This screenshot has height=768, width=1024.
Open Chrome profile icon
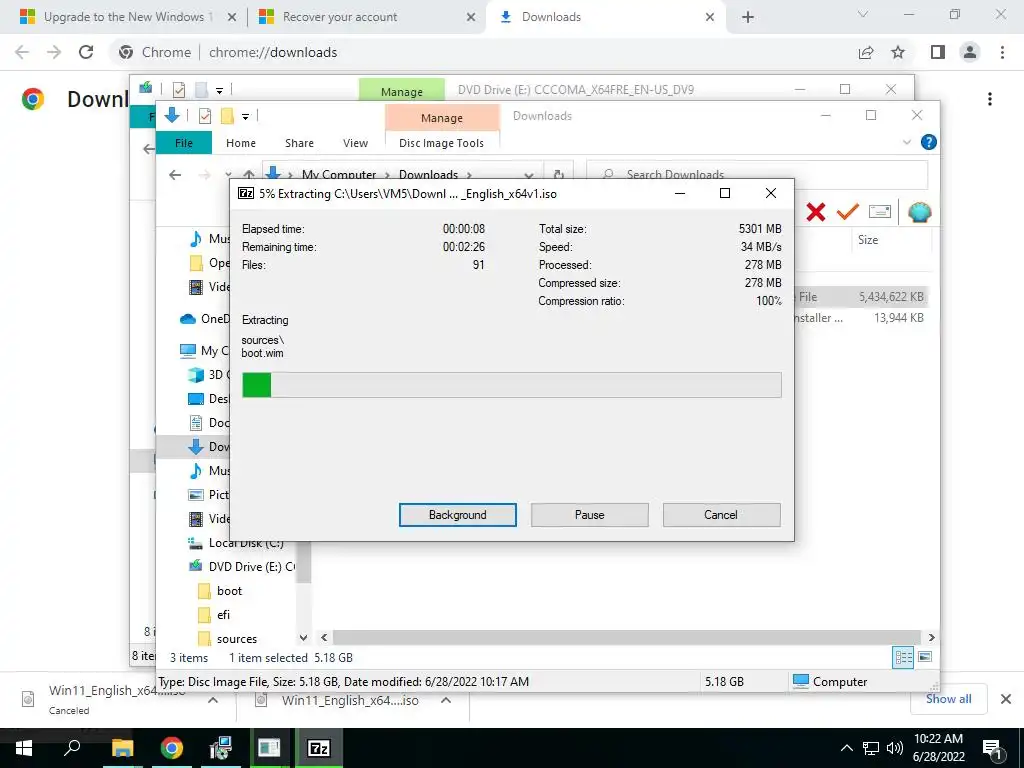pyautogui.click(x=970, y=52)
